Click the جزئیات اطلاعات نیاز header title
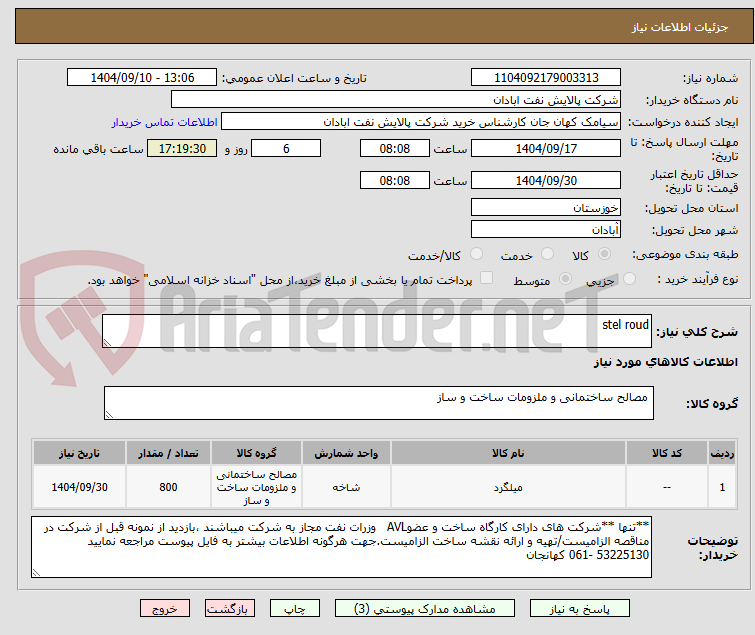Image resolution: width=755 pixels, height=635 pixels. coord(680,27)
